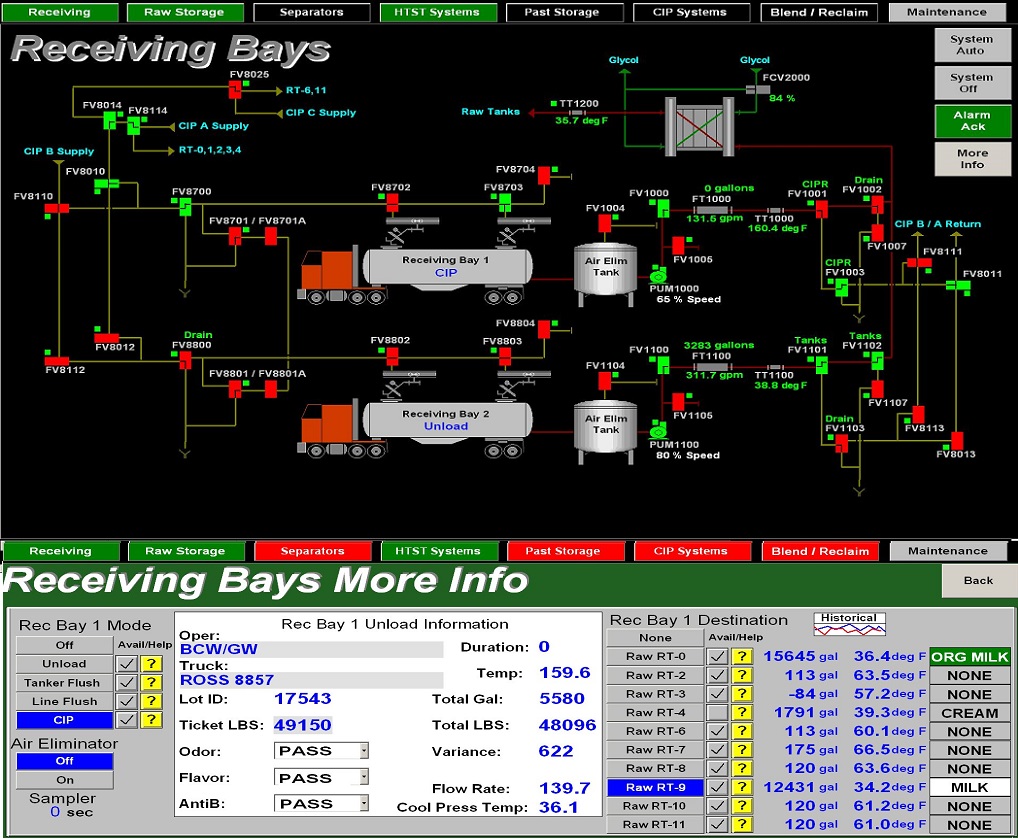Click the help icon for Unload mode
The image size is (1018, 840).
pyautogui.click(x=151, y=663)
